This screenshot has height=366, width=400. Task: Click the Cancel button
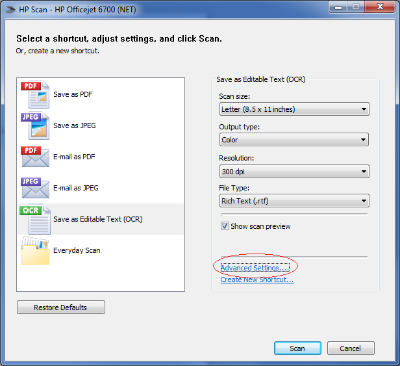coord(351,348)
